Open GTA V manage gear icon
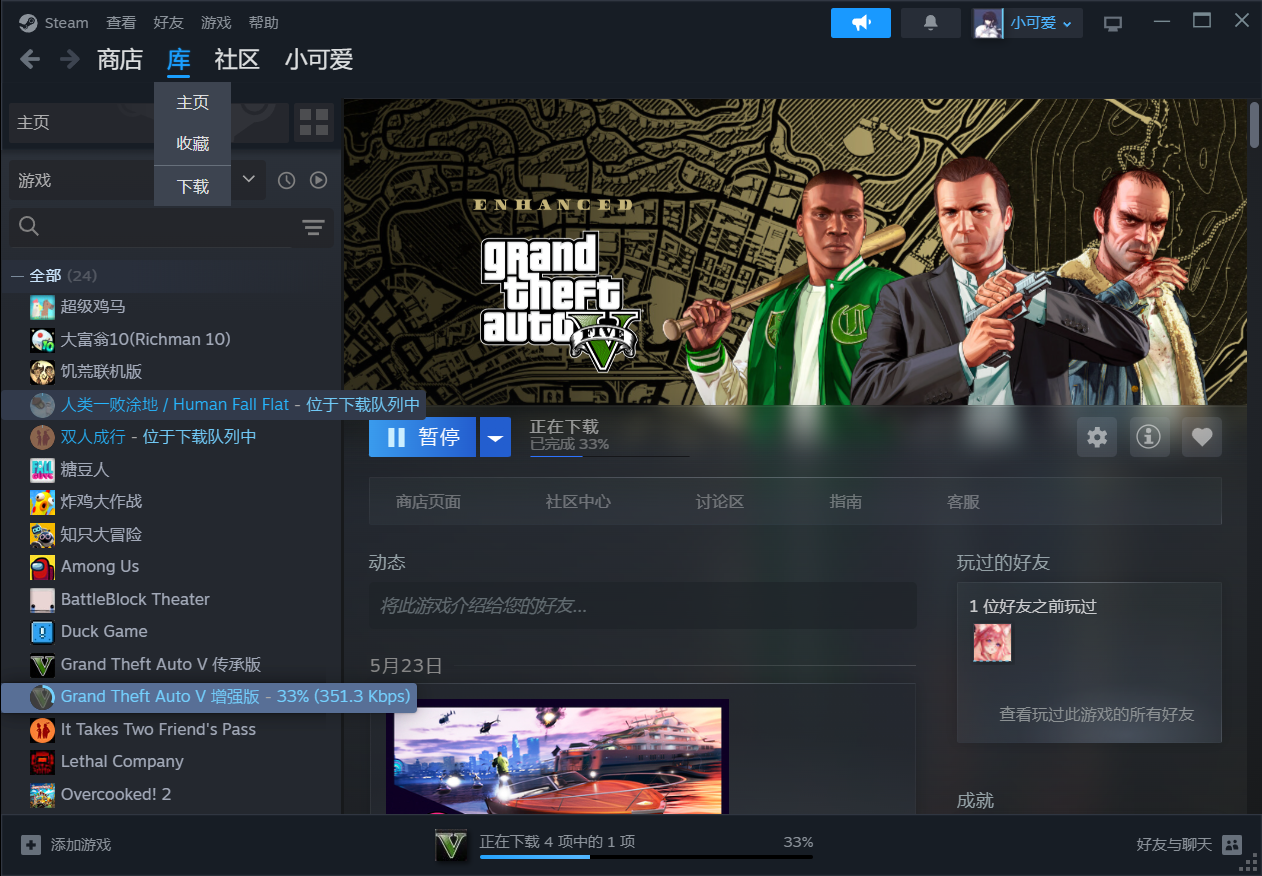The width and height of the screenshot is (1262, 876). pyautogui.click(x=1097, y=437)
